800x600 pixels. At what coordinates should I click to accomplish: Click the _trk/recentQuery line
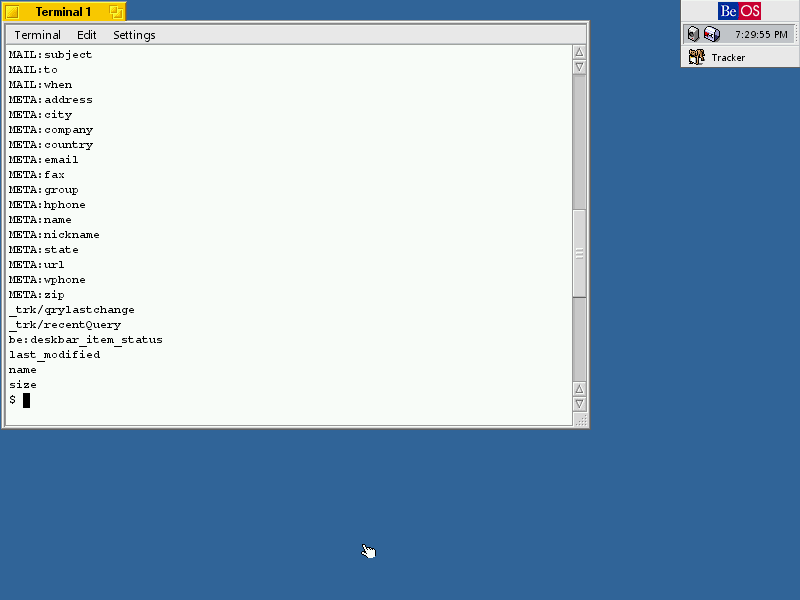65,324
